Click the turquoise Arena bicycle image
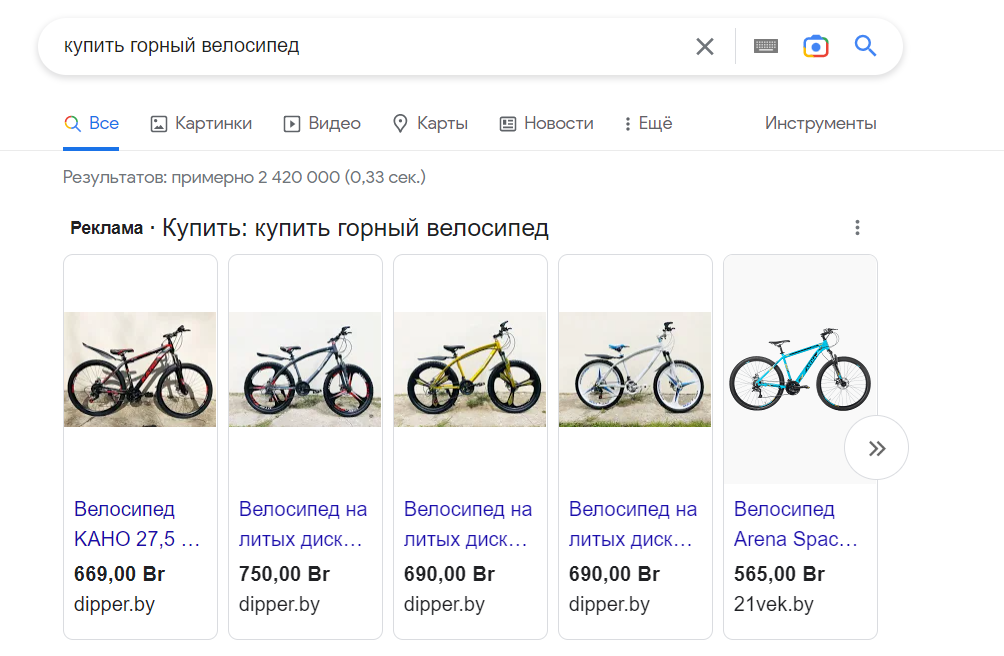This screenshot has height=656, width=1004. (800, 369)
